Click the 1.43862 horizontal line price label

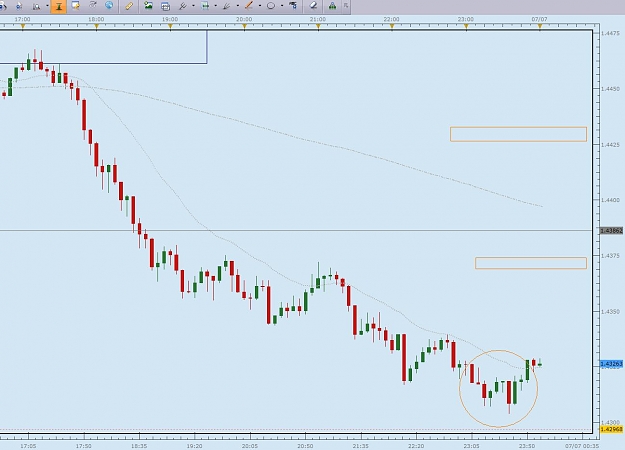(x=611, y=231)
